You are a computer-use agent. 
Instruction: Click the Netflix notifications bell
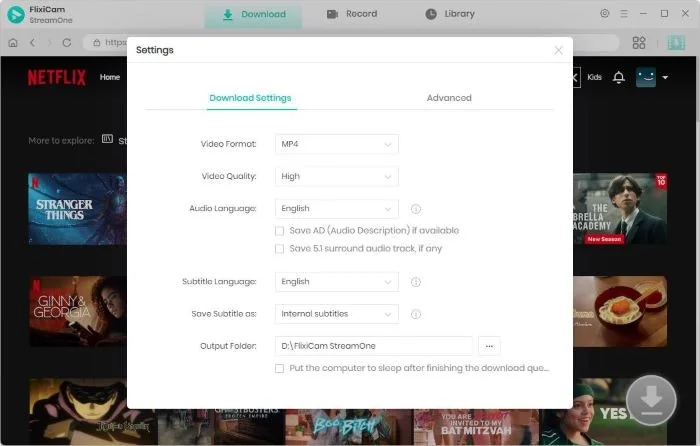click(618, 77)
